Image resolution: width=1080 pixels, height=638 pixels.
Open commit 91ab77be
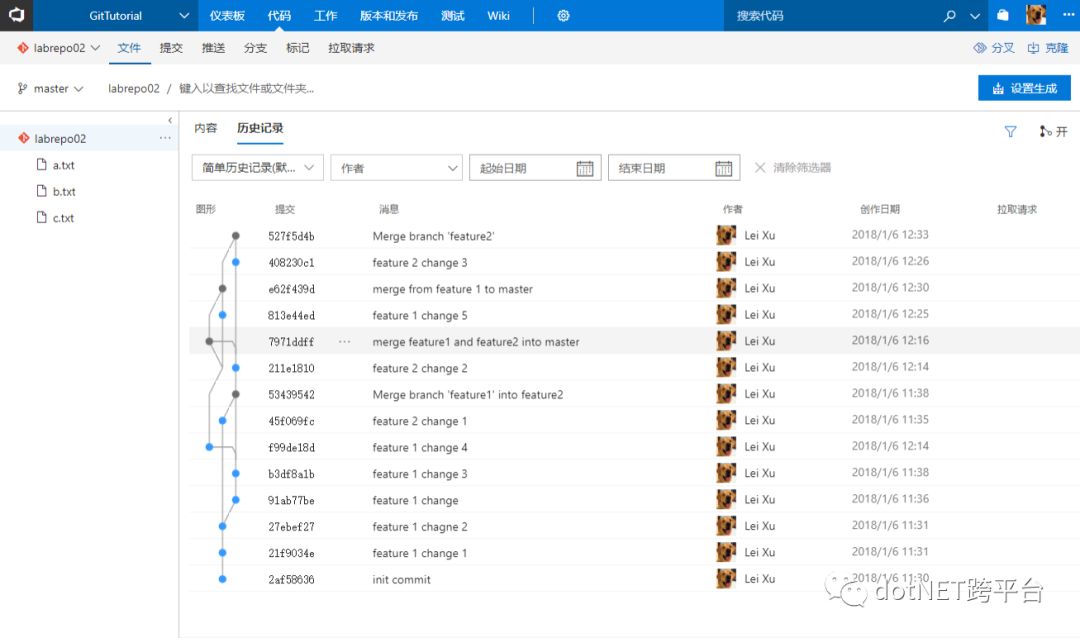coord(291,500)
